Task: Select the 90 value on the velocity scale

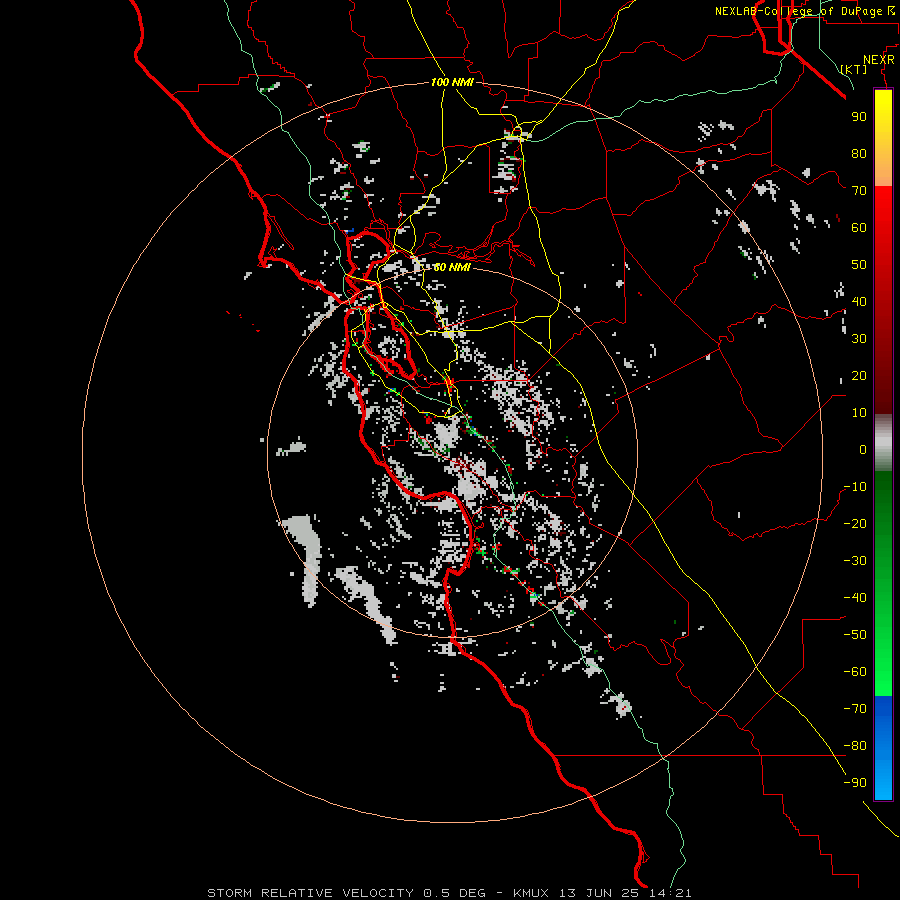Action: click(x=859, y=117)
